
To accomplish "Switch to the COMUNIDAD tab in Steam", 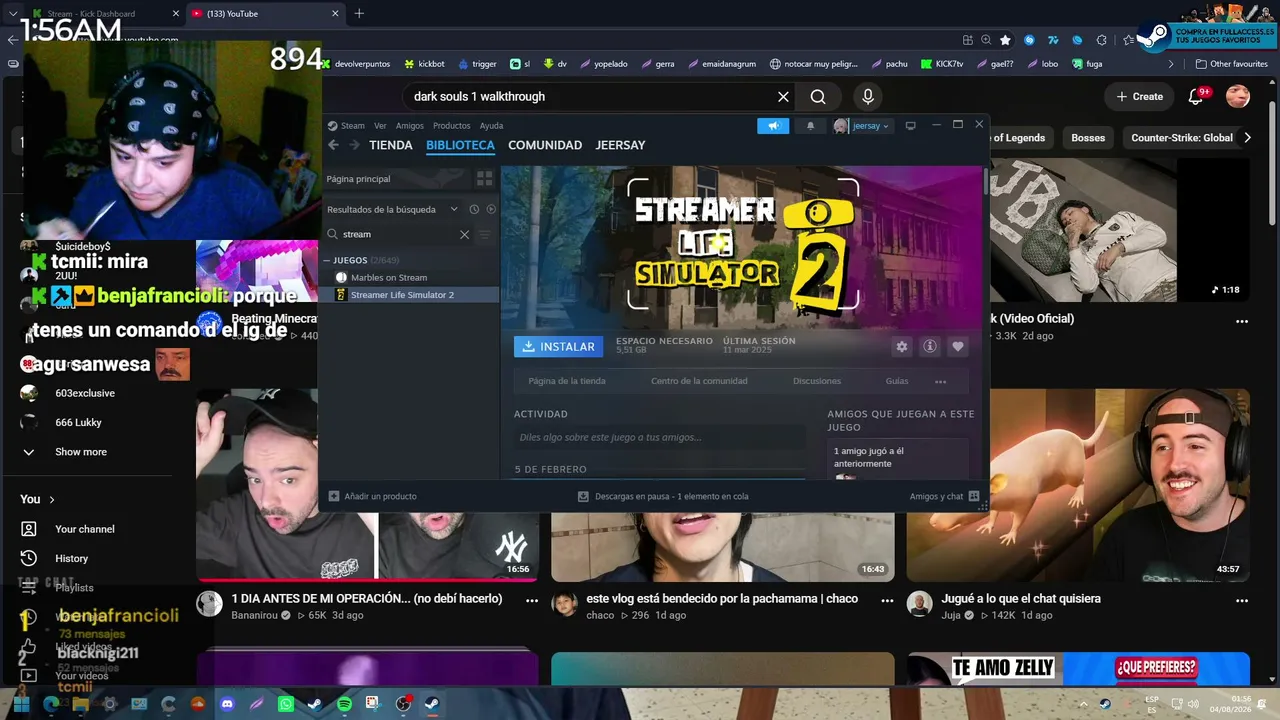I will tap(545, 145).
